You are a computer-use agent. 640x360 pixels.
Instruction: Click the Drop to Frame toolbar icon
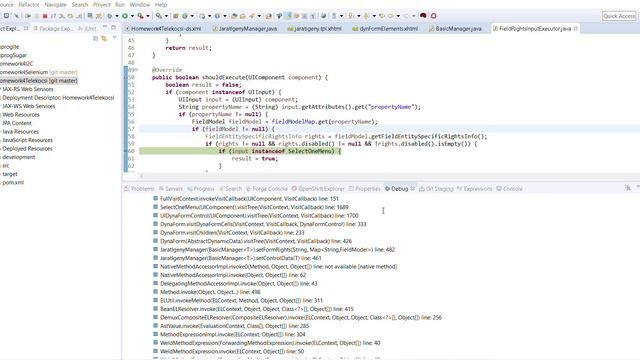point(90,16)
